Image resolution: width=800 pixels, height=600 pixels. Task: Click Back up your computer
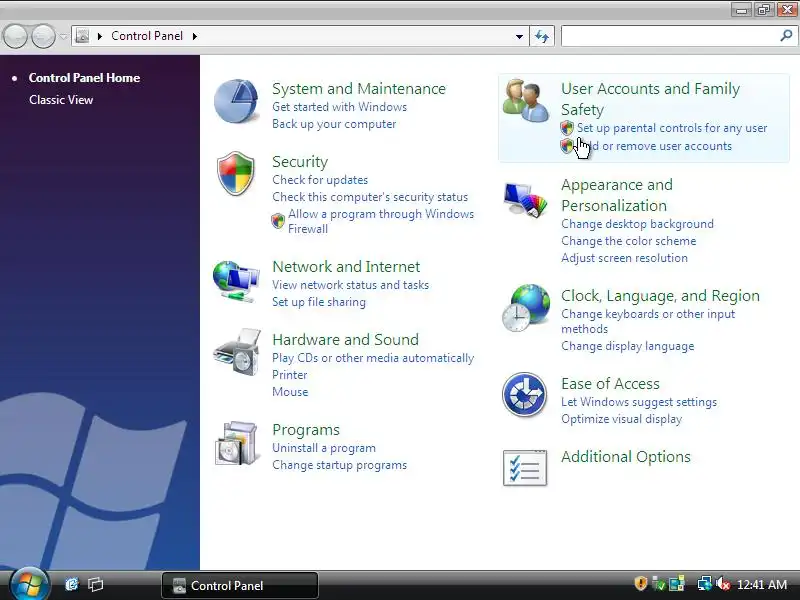click(x=334, y=124)
